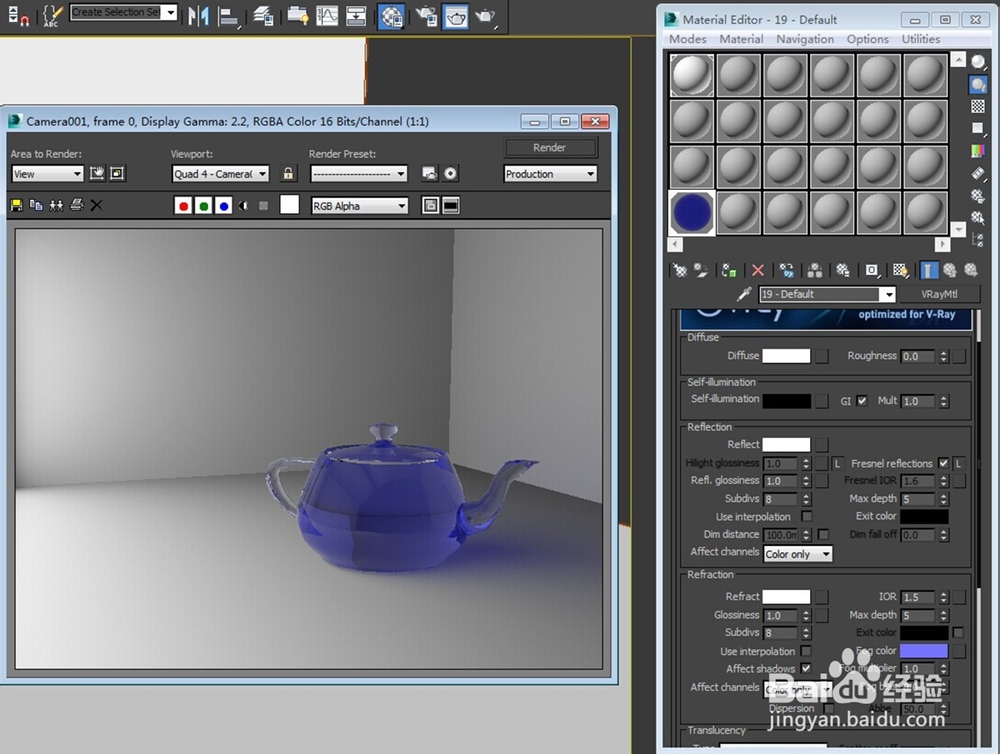Click Pick Material from Object eyedropper
This screenshot has height=754, width=1000.
[744, 294]
